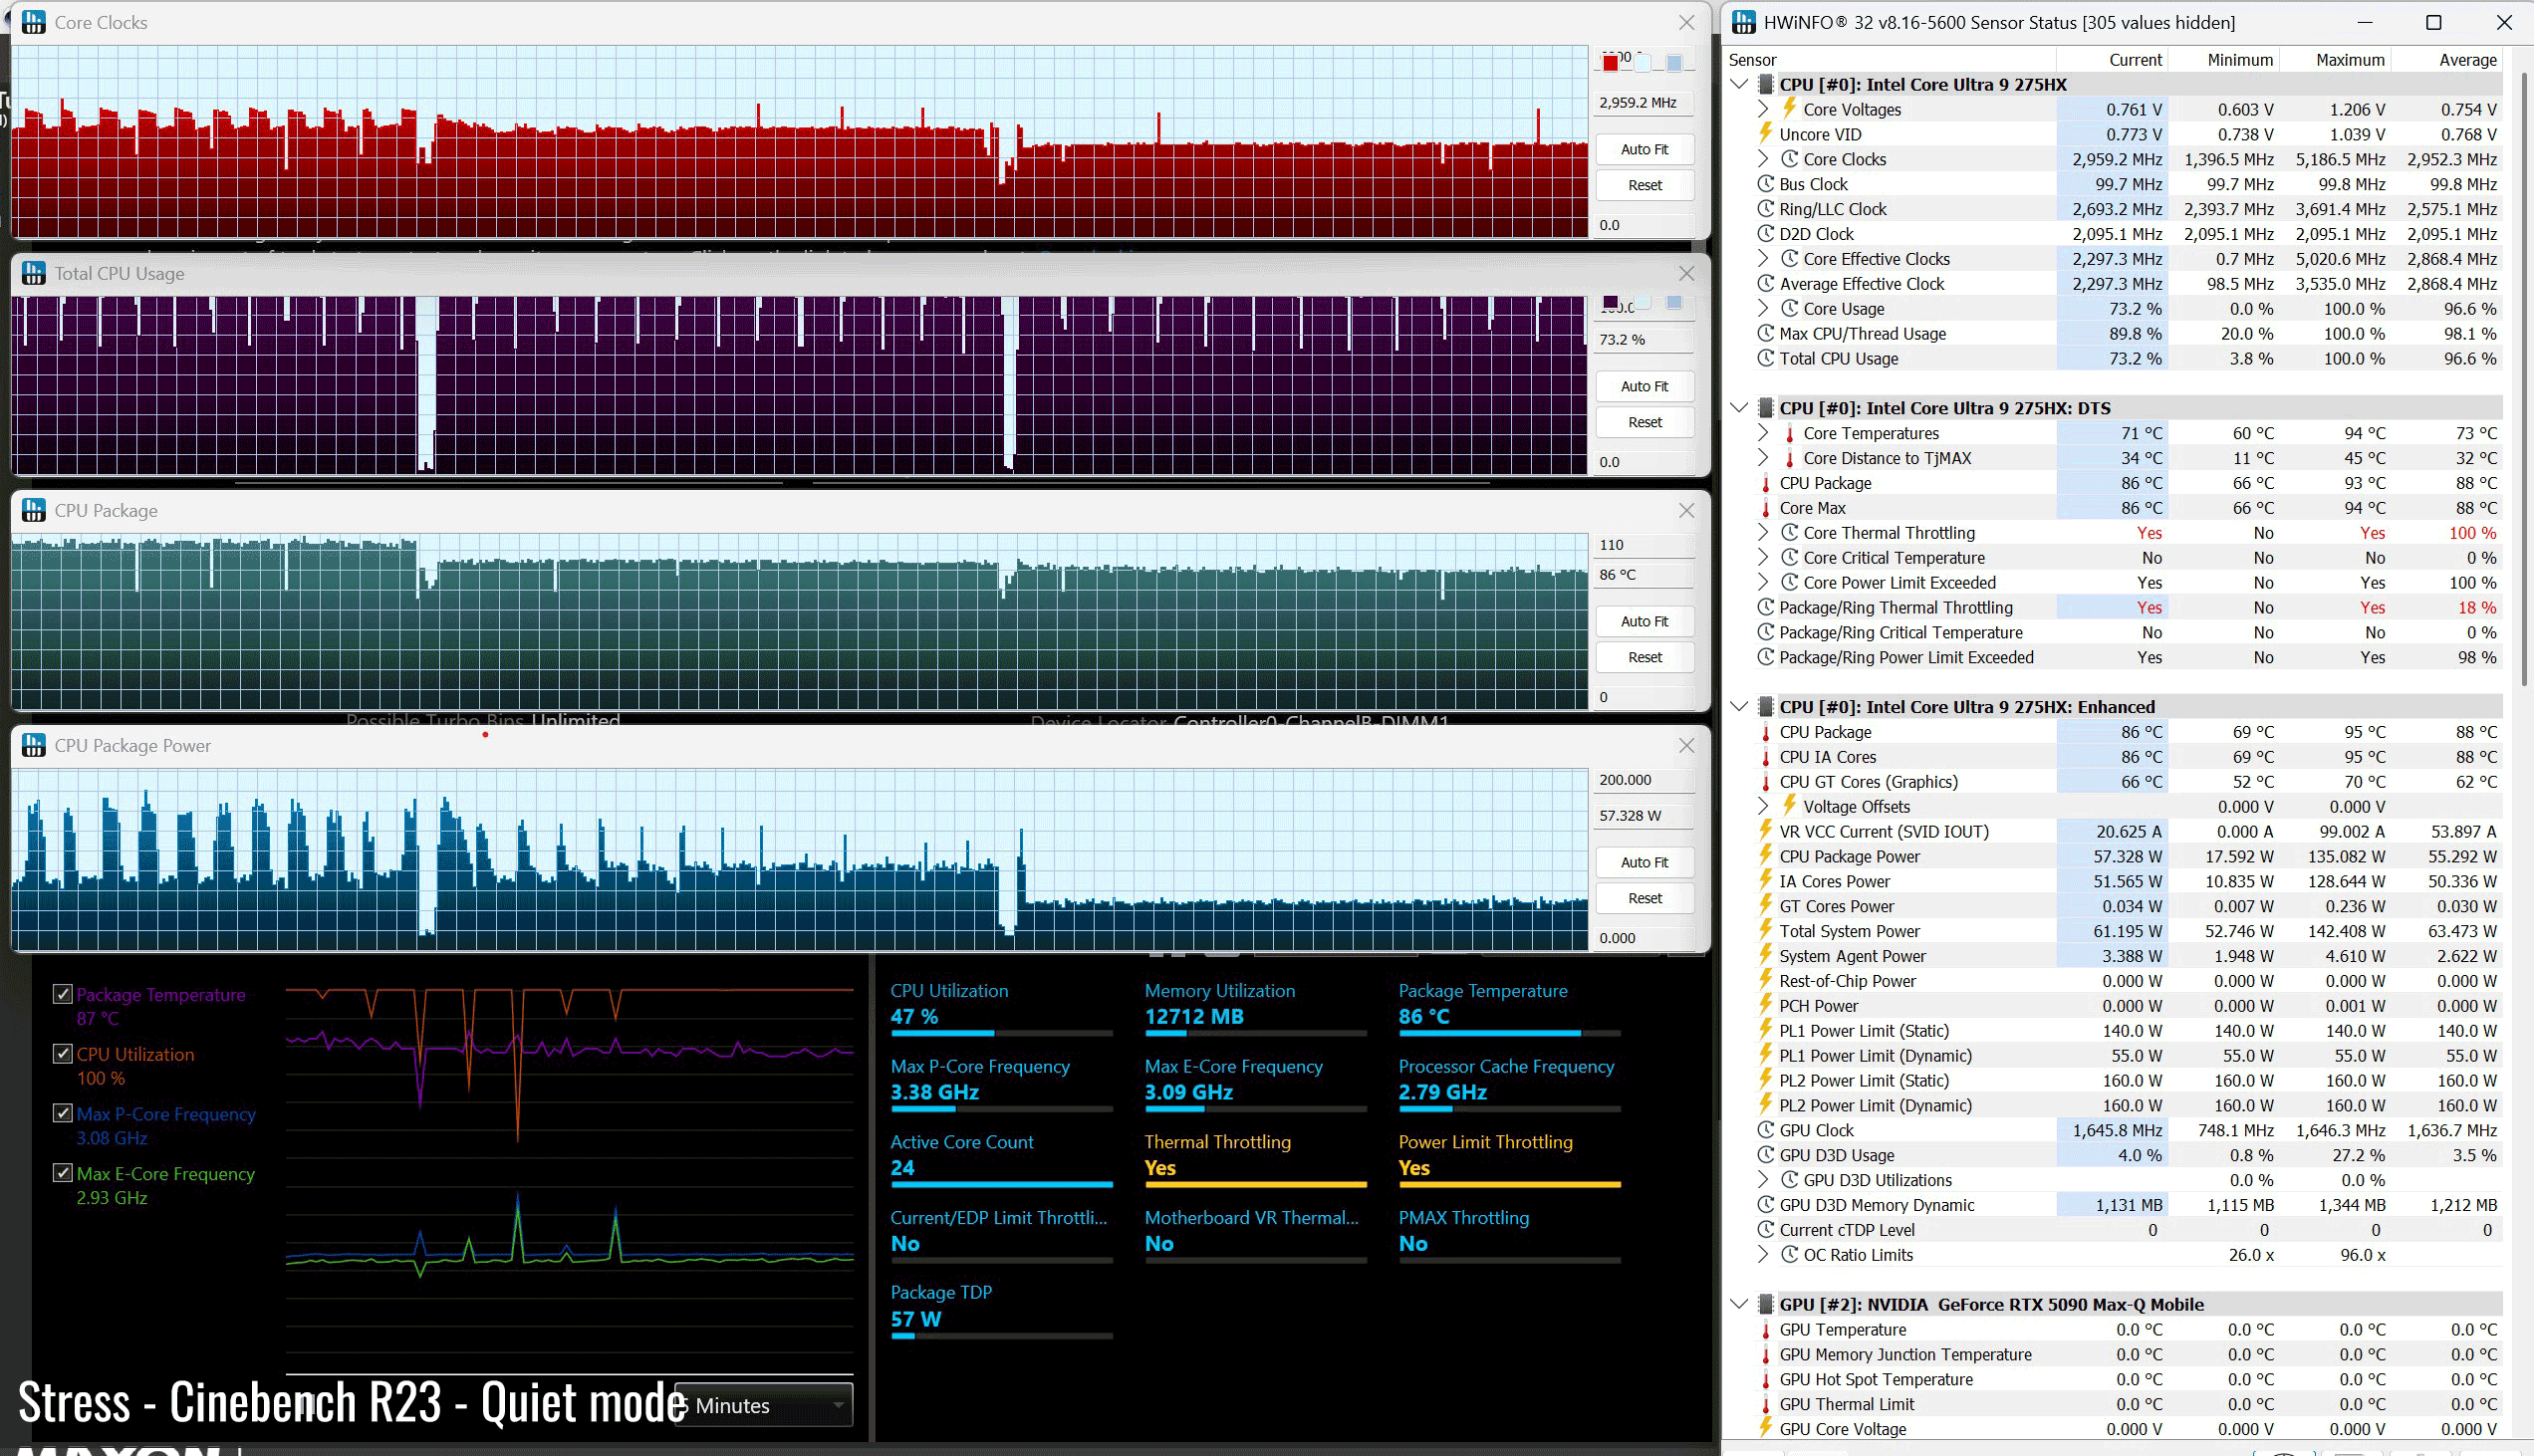Click thermometer icon beside GPU Hot Spot Temperature
The image size is (2534, 1456).
[1765, 1379]
